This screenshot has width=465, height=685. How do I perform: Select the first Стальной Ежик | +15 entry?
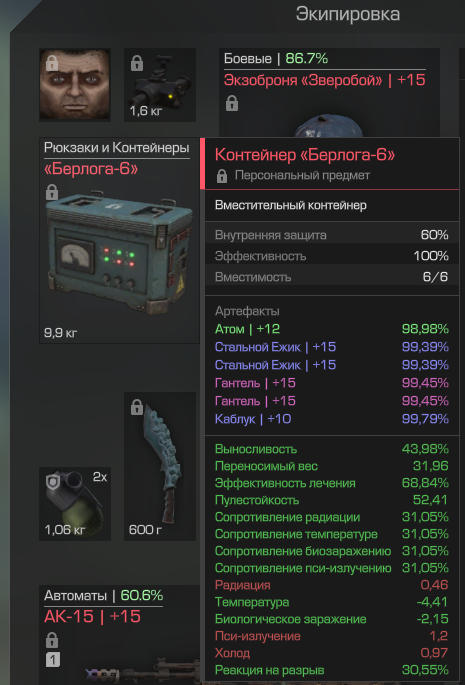click(x=332, y=347)
